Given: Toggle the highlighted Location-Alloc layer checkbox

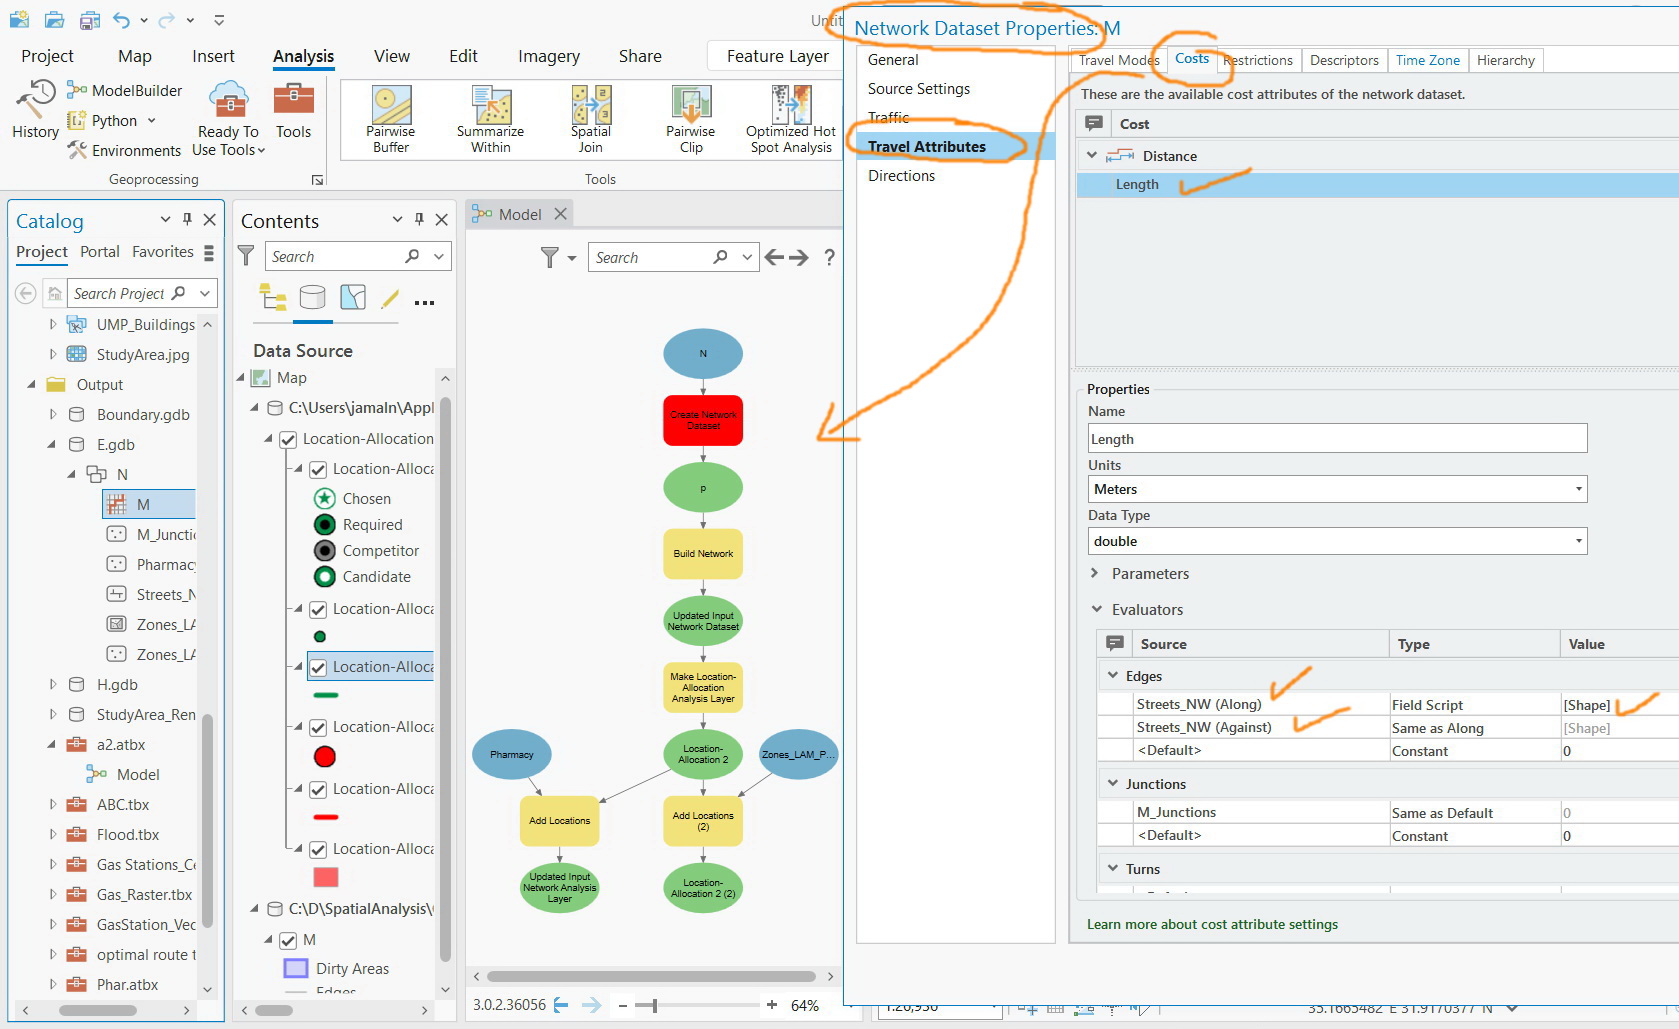Looking at the screenshot, I should click(318, 667).
